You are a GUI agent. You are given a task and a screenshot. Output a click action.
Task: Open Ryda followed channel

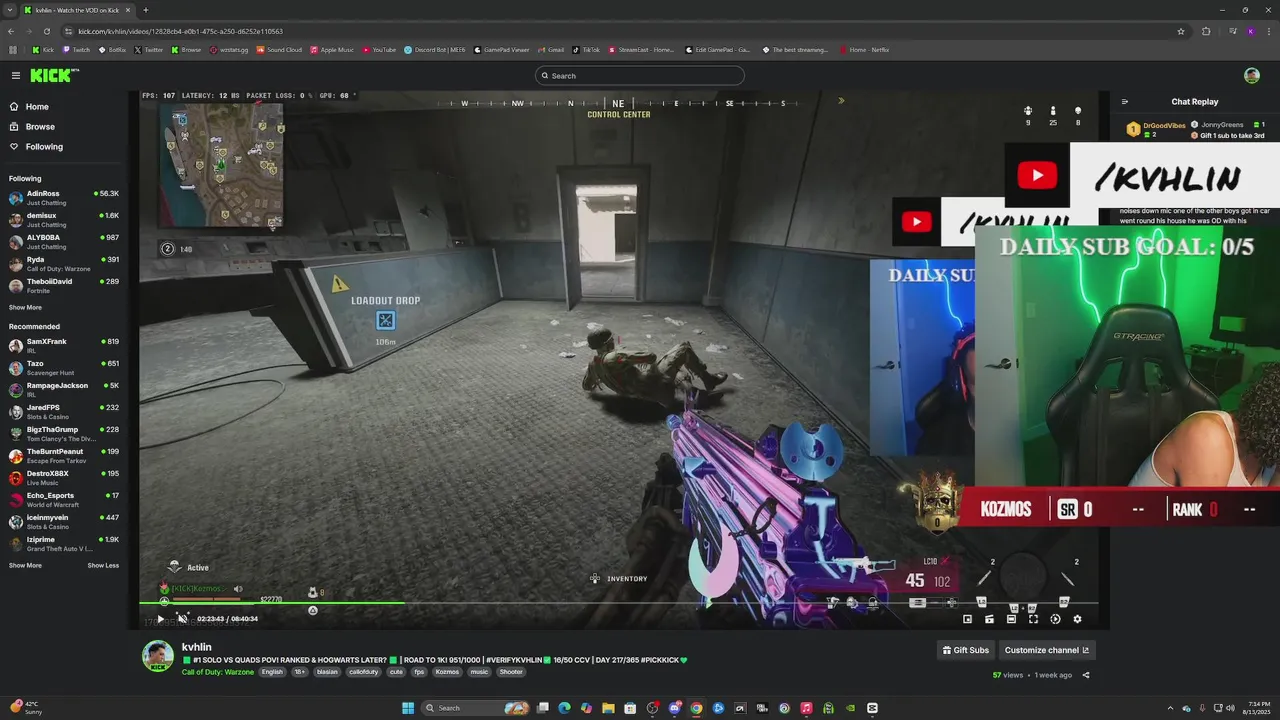[64, 263]
